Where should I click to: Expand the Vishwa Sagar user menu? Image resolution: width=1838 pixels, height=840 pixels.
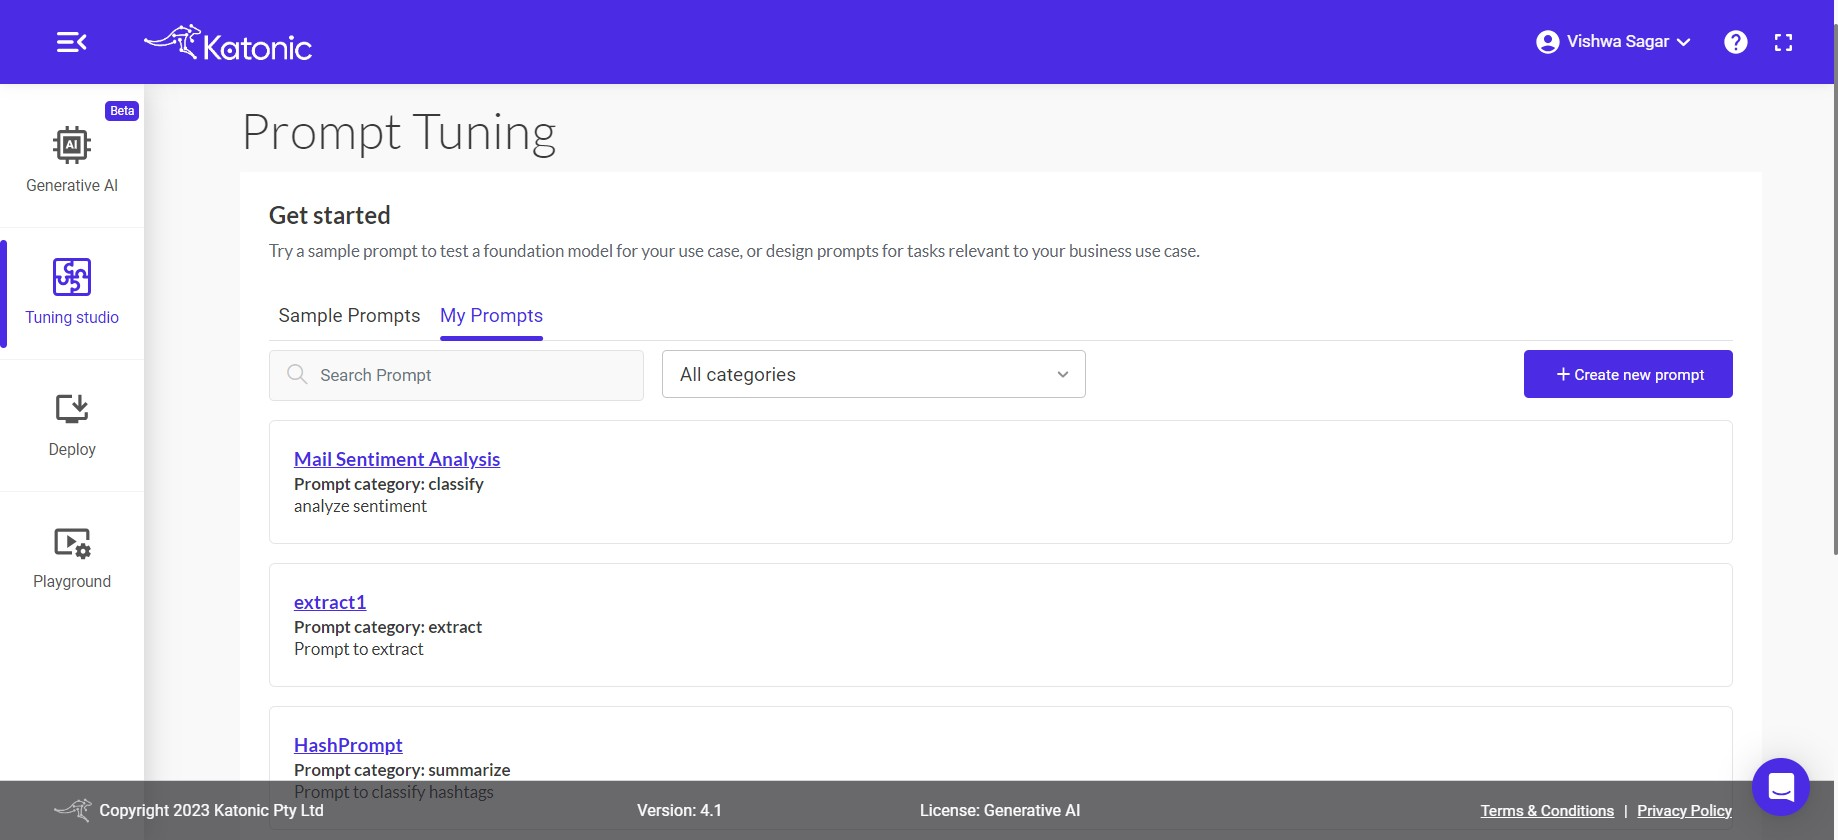1614,42
